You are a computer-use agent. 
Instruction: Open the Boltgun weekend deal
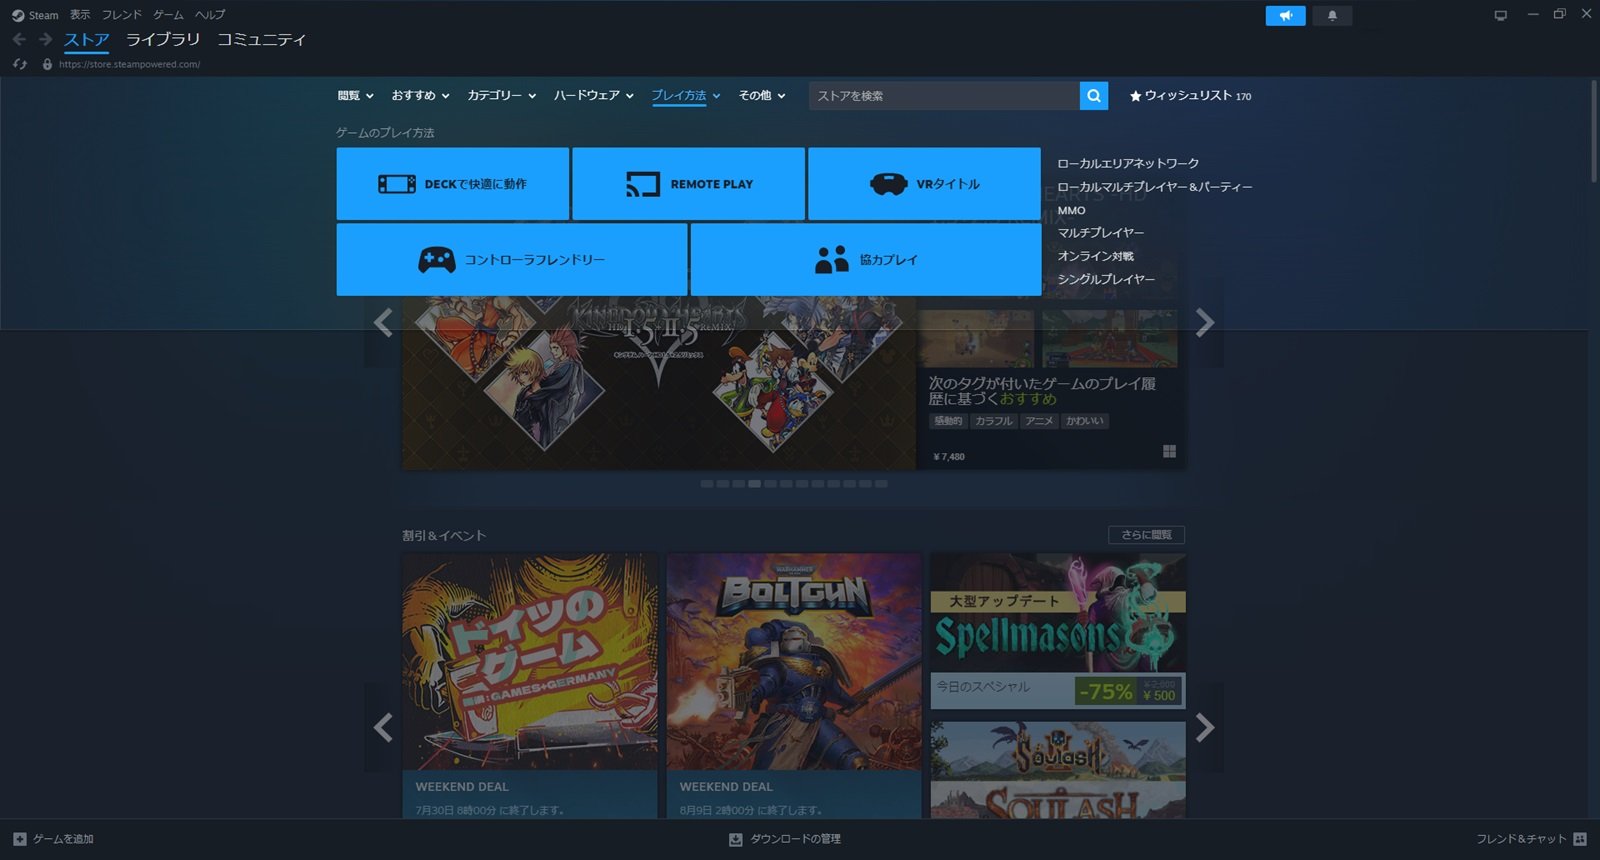(794, 686)
